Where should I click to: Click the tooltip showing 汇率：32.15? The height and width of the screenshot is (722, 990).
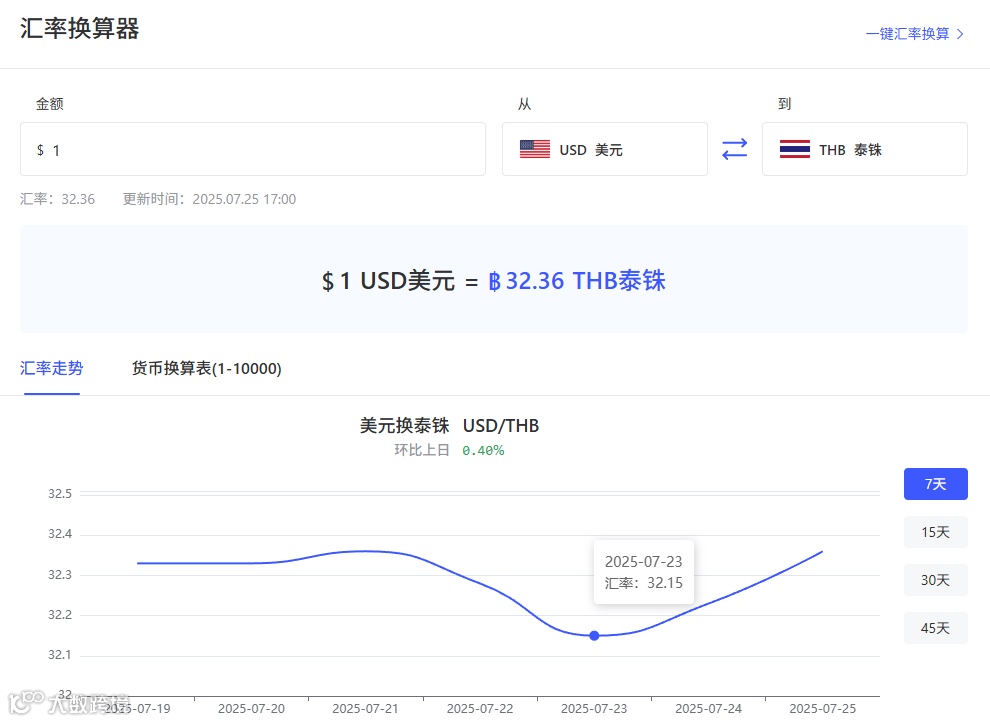[x=644, y=572]
